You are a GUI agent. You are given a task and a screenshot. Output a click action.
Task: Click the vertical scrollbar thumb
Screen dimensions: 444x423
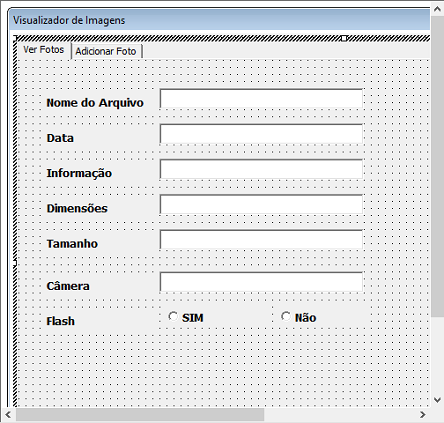point(437,166)
